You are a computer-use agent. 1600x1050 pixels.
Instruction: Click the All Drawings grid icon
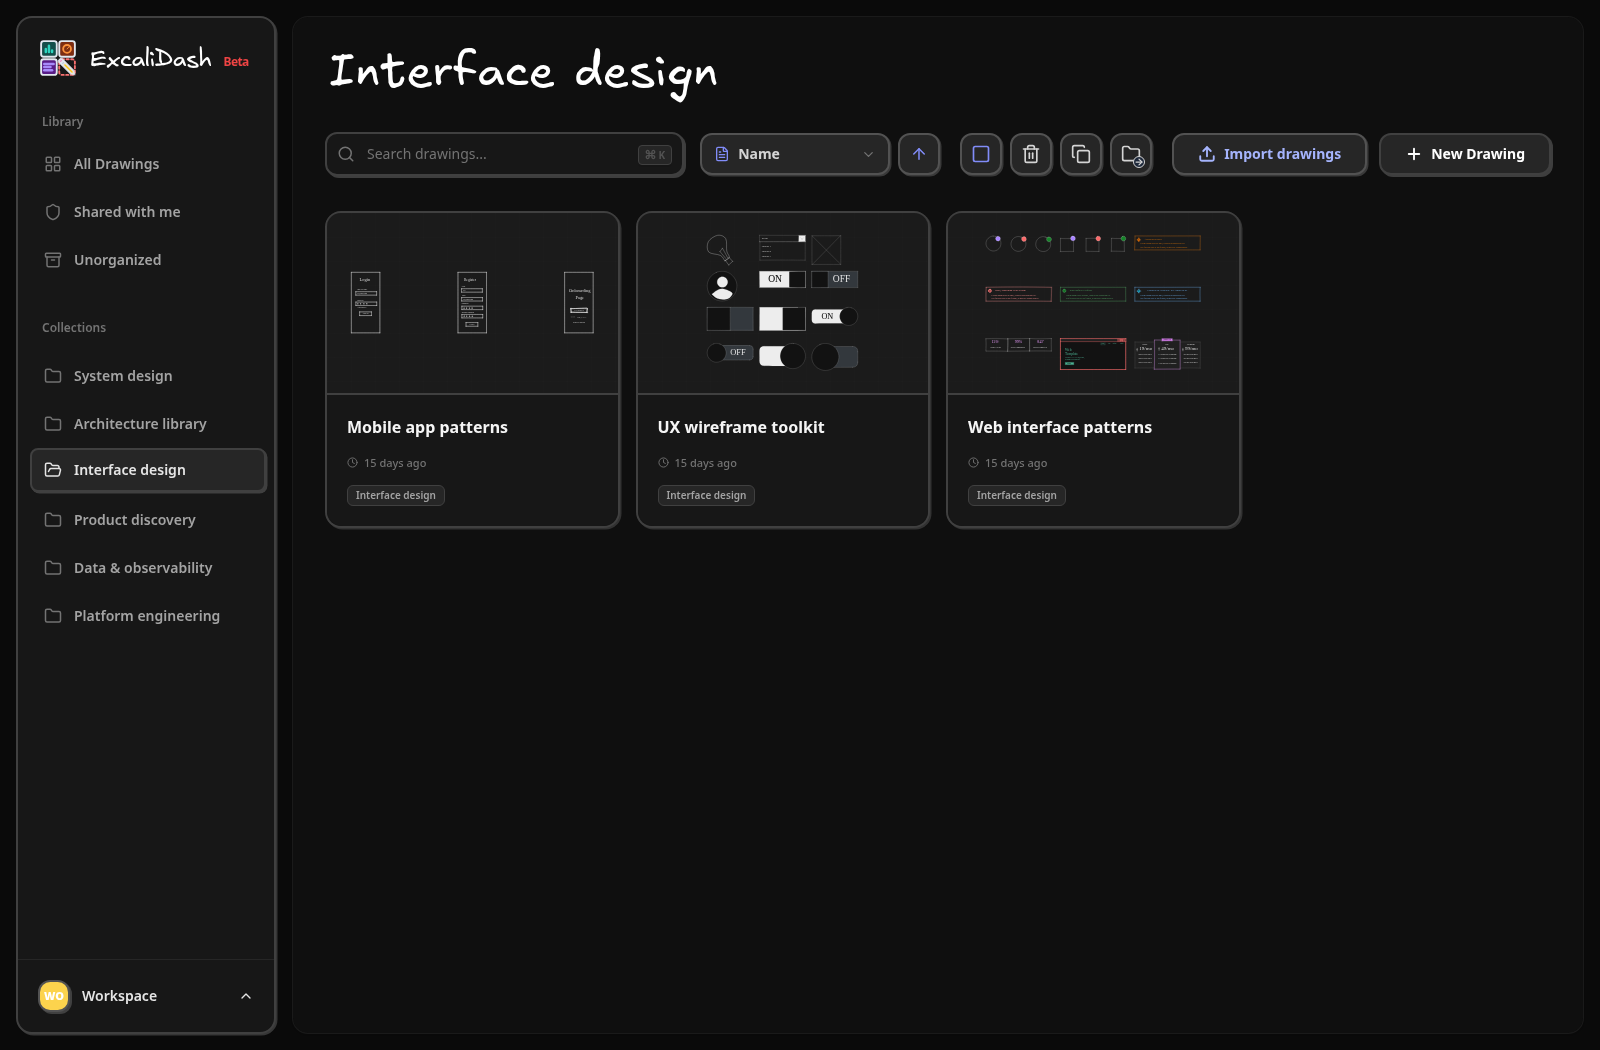click(53, 164)
